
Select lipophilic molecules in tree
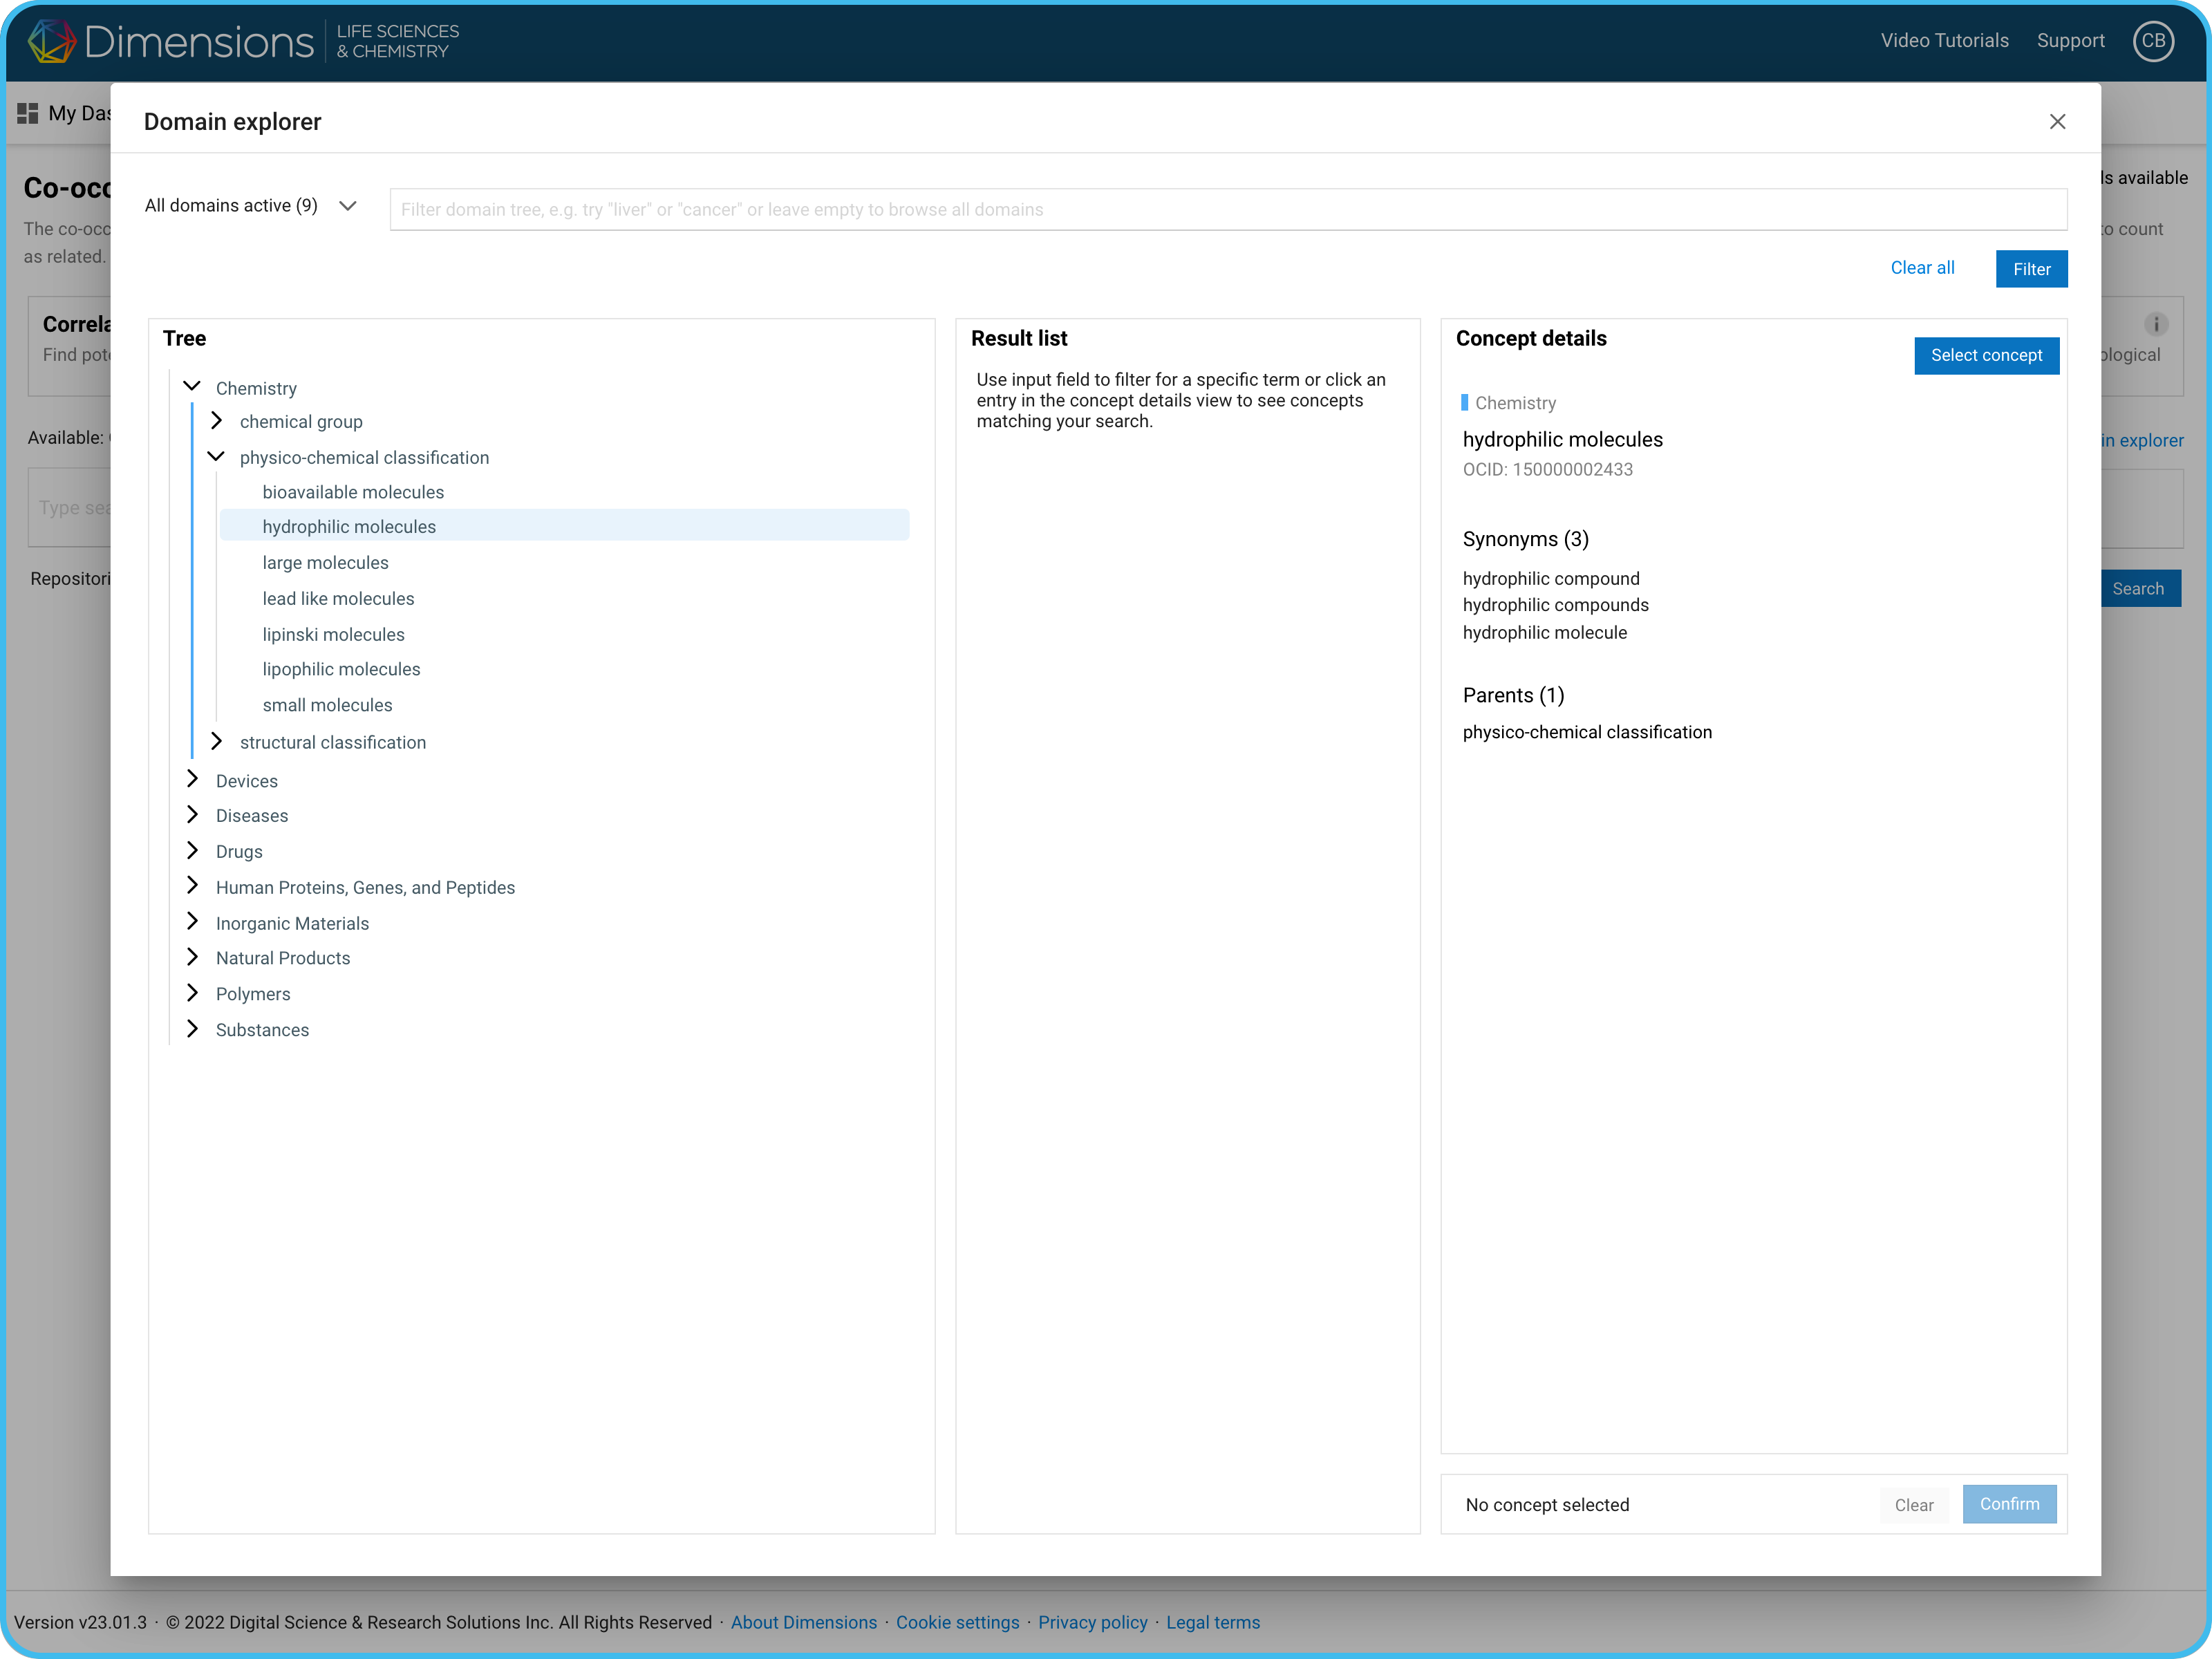(x=341, y=669)
